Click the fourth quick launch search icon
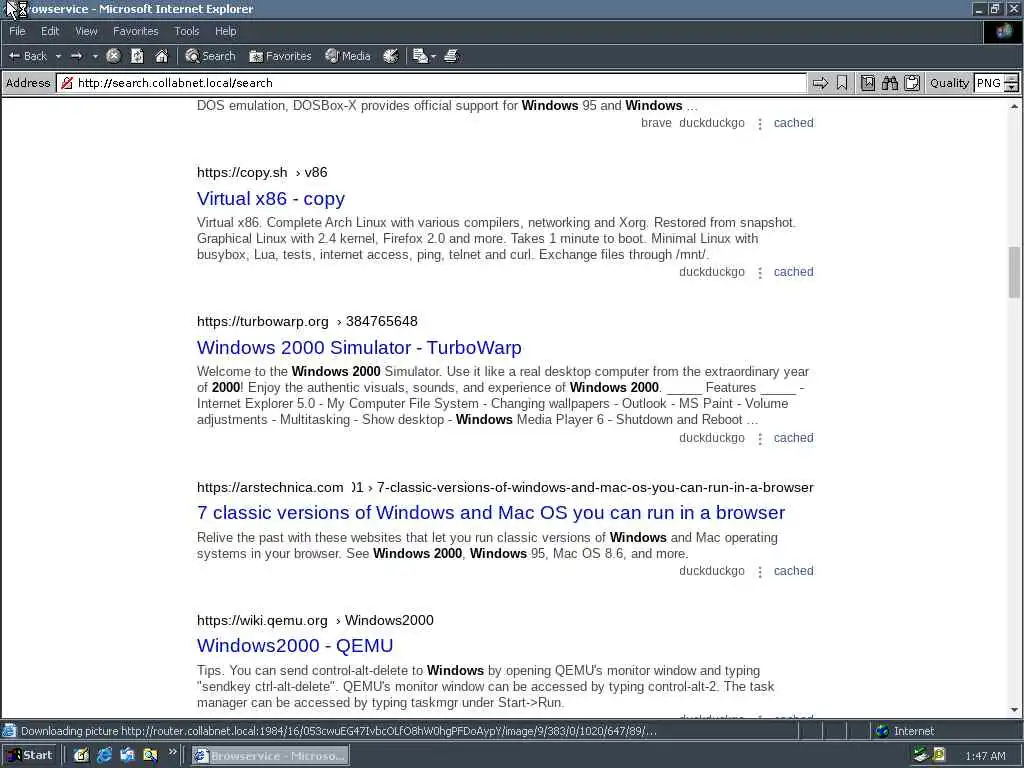The width and height of the screenshot is (1024, 768). pyautogui.click(x=150, y=756)
